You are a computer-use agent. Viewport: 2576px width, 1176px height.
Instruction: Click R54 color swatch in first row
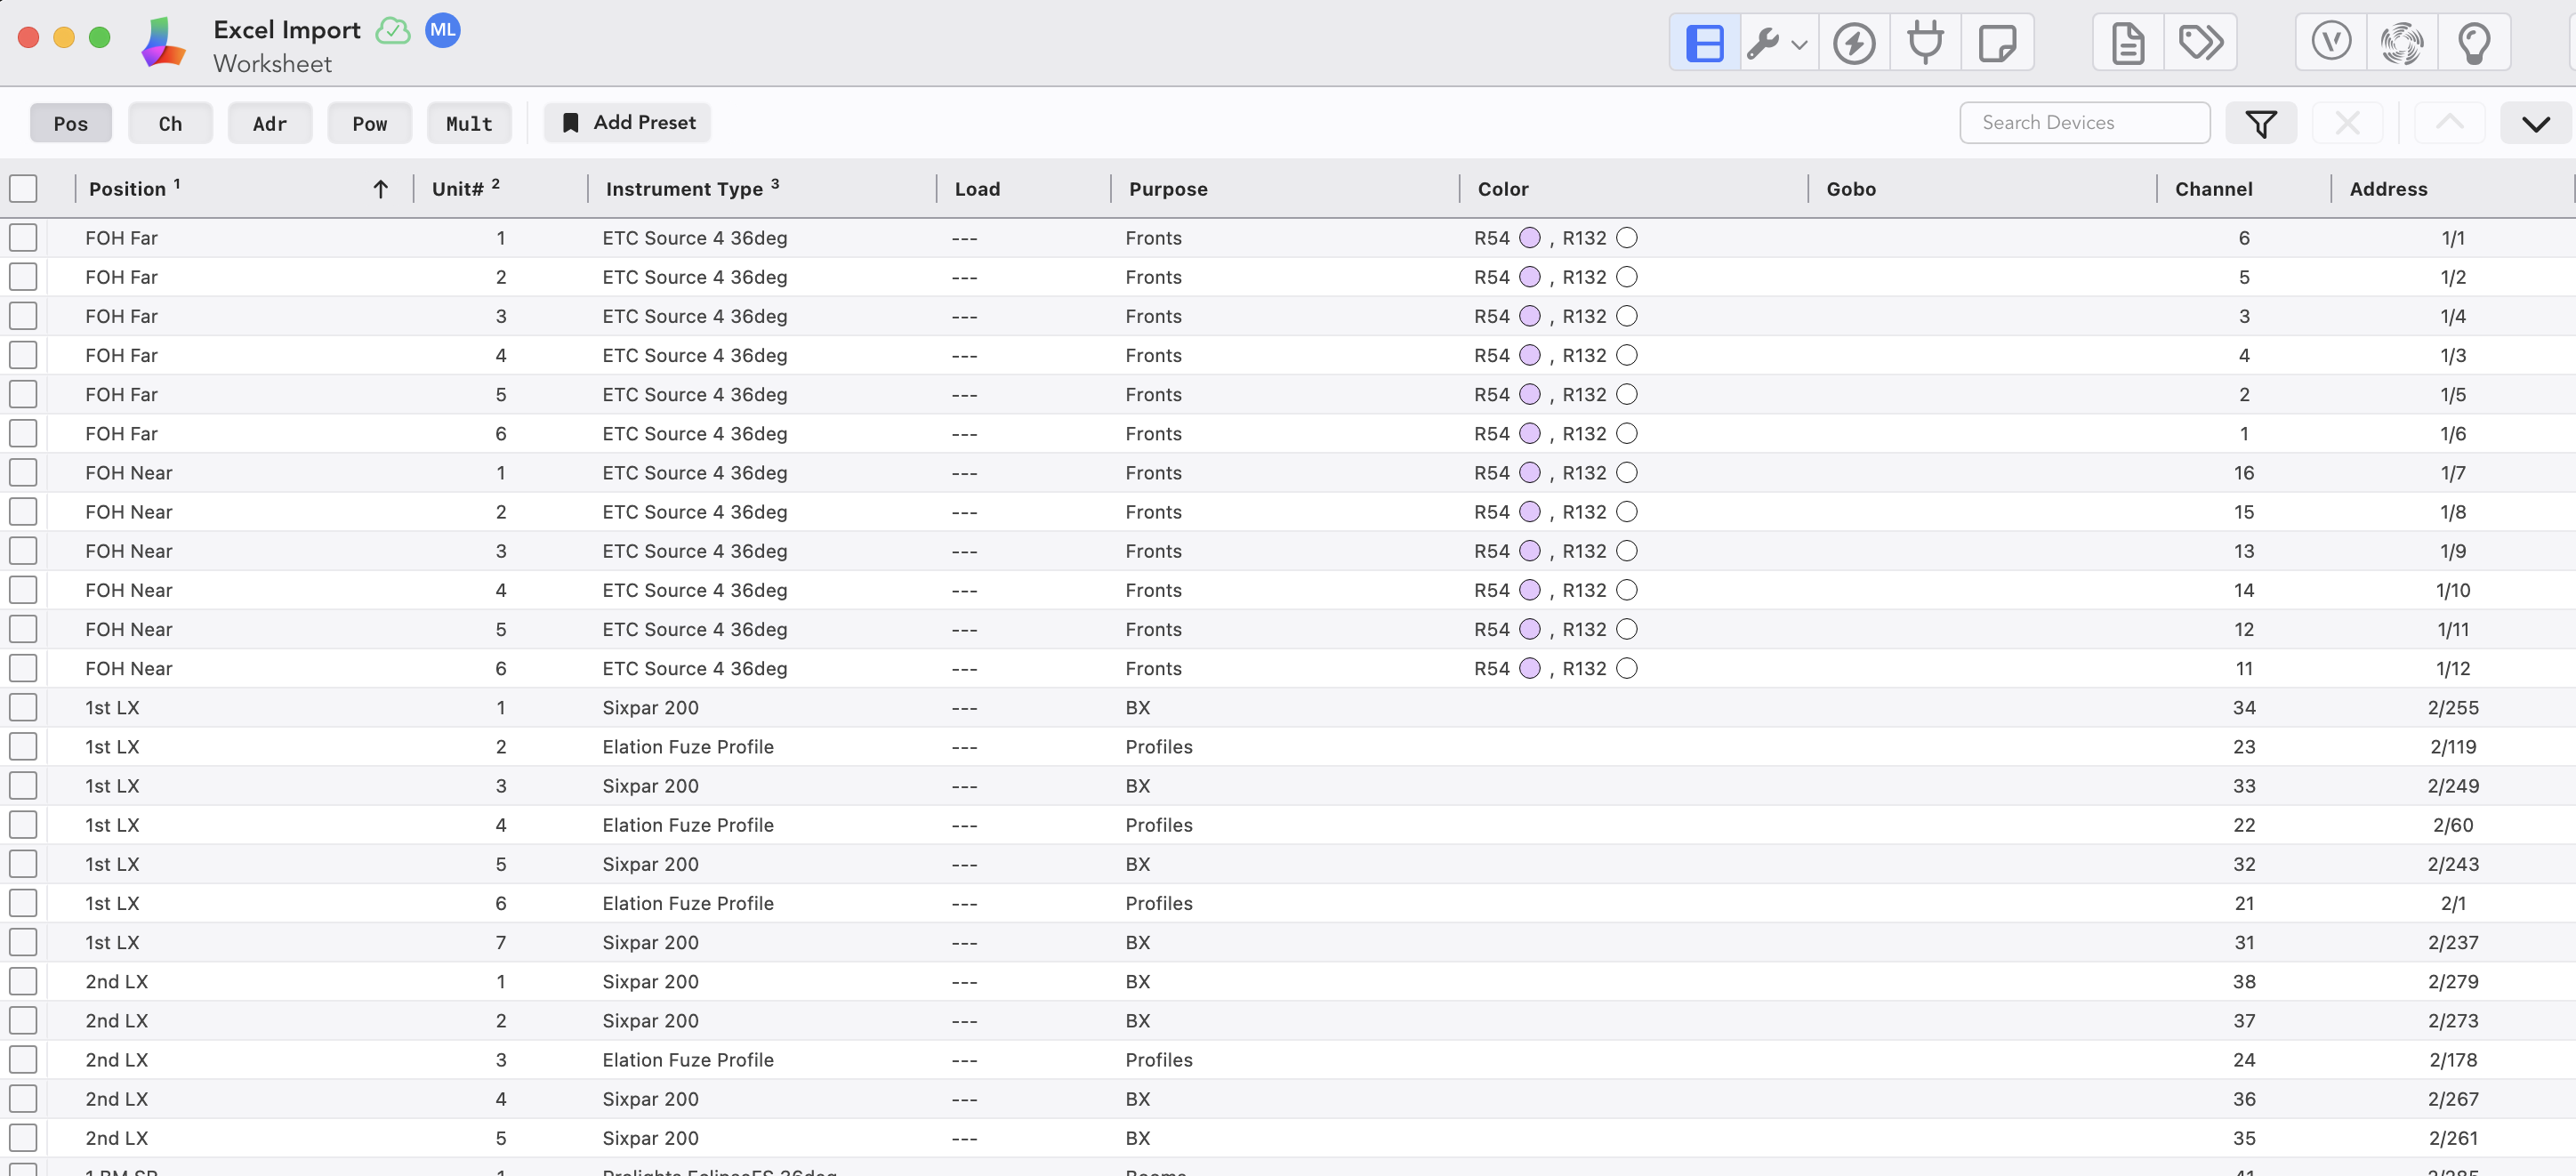1529,238
